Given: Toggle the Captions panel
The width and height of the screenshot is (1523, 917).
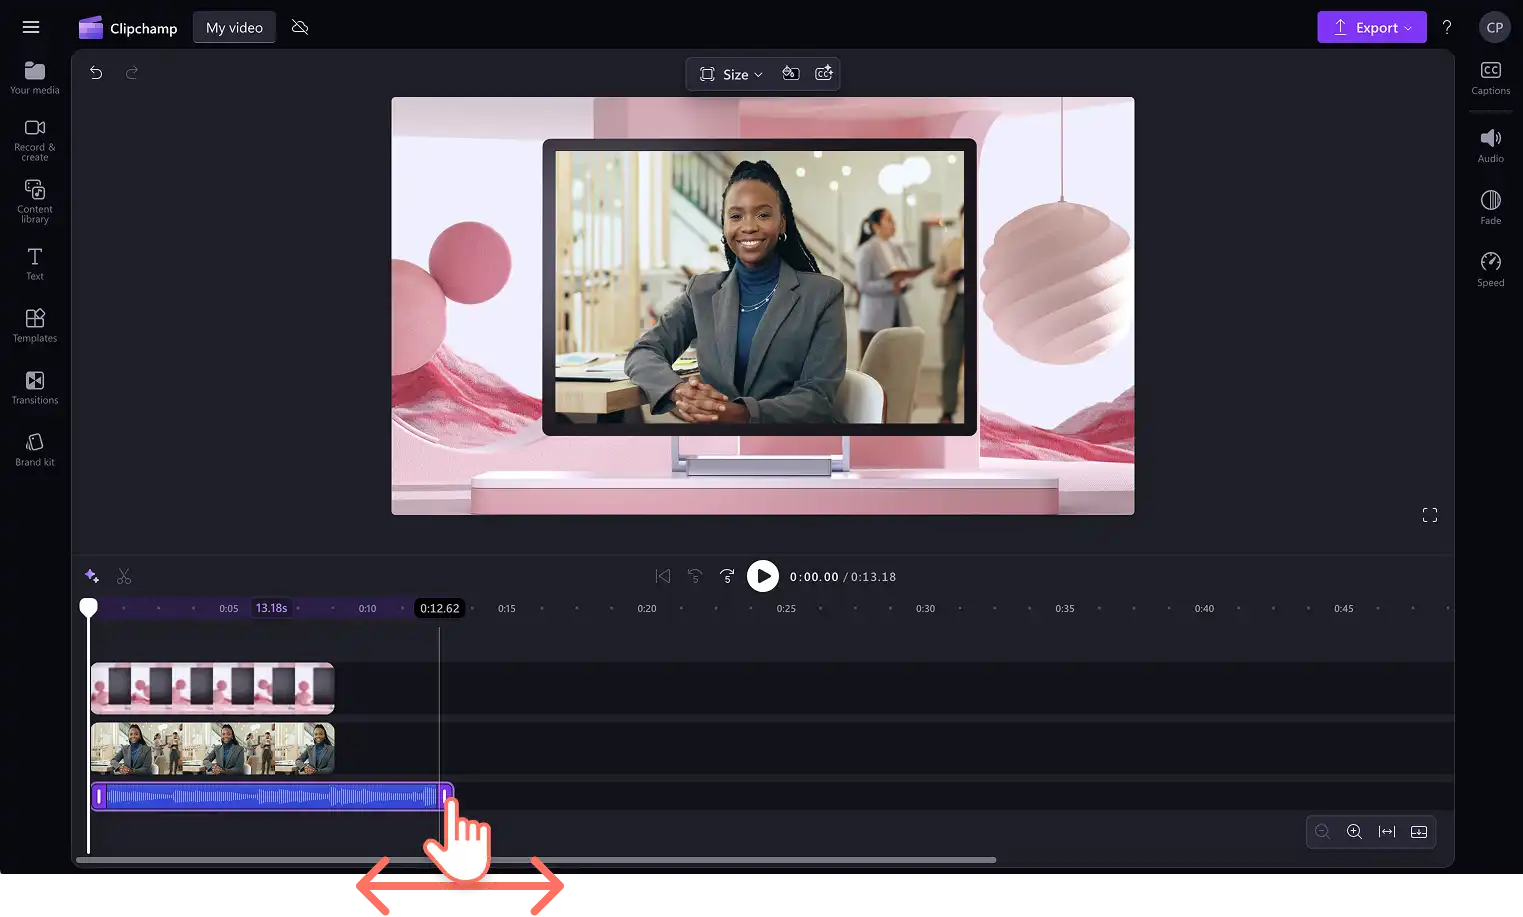Looking at the screenshot, I should (1490, 77).
